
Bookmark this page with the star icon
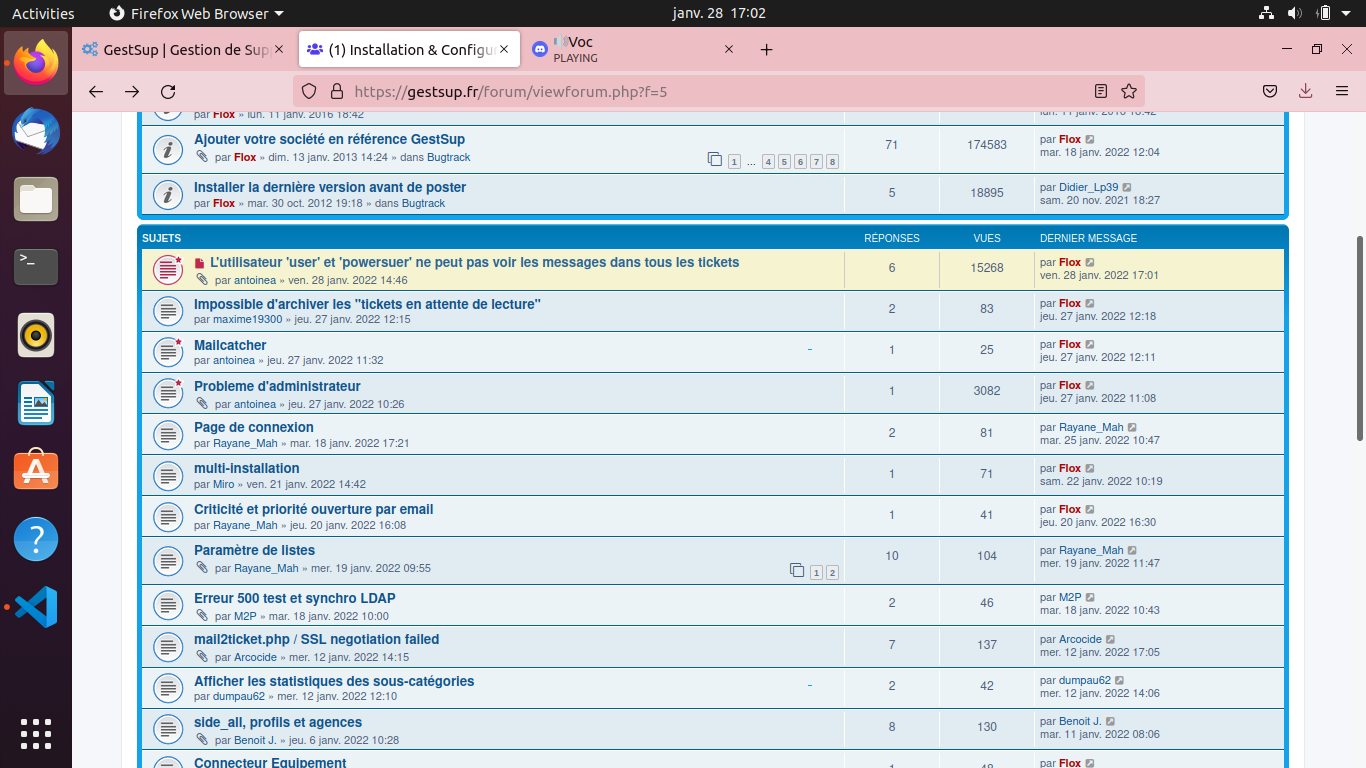(x=1129, y=91)
